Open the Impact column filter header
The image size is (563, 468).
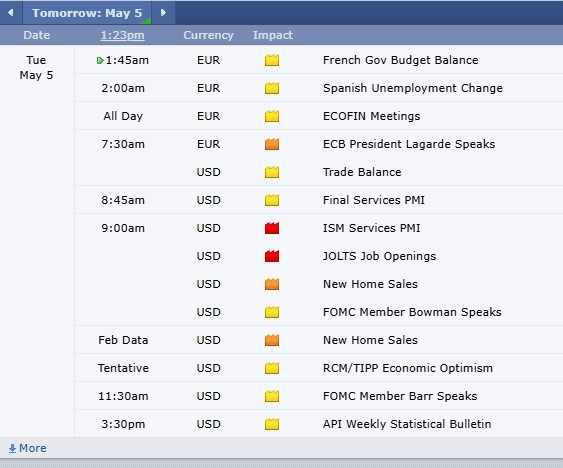tap(273, 35)
